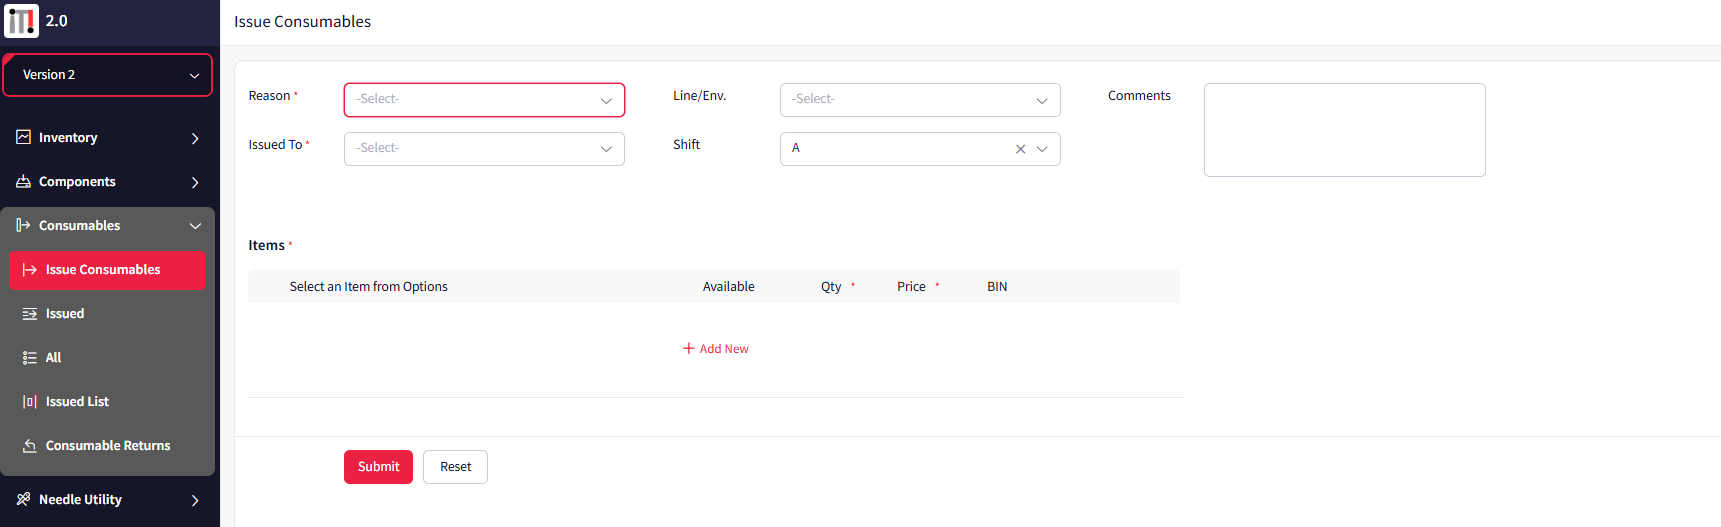1721x527 pixels.
Task: Open the Version 2 dropdown
Action: [x=108, y=75]
